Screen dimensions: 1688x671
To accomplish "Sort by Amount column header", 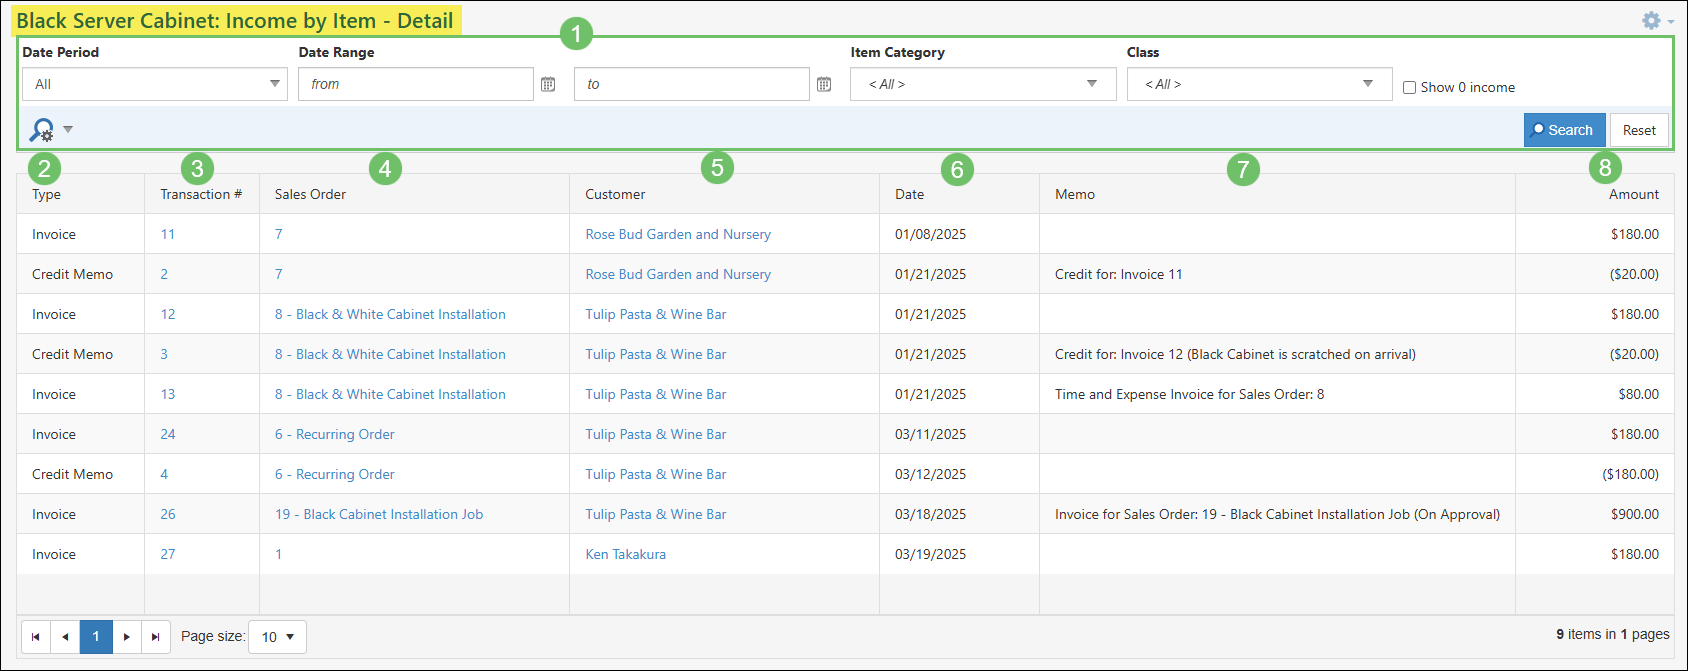I will click(1634, 194).
